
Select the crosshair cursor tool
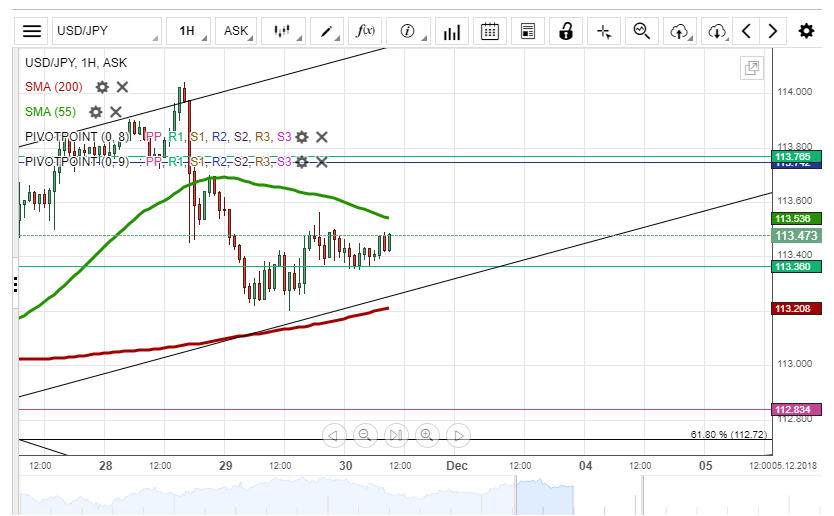(604, 31)
